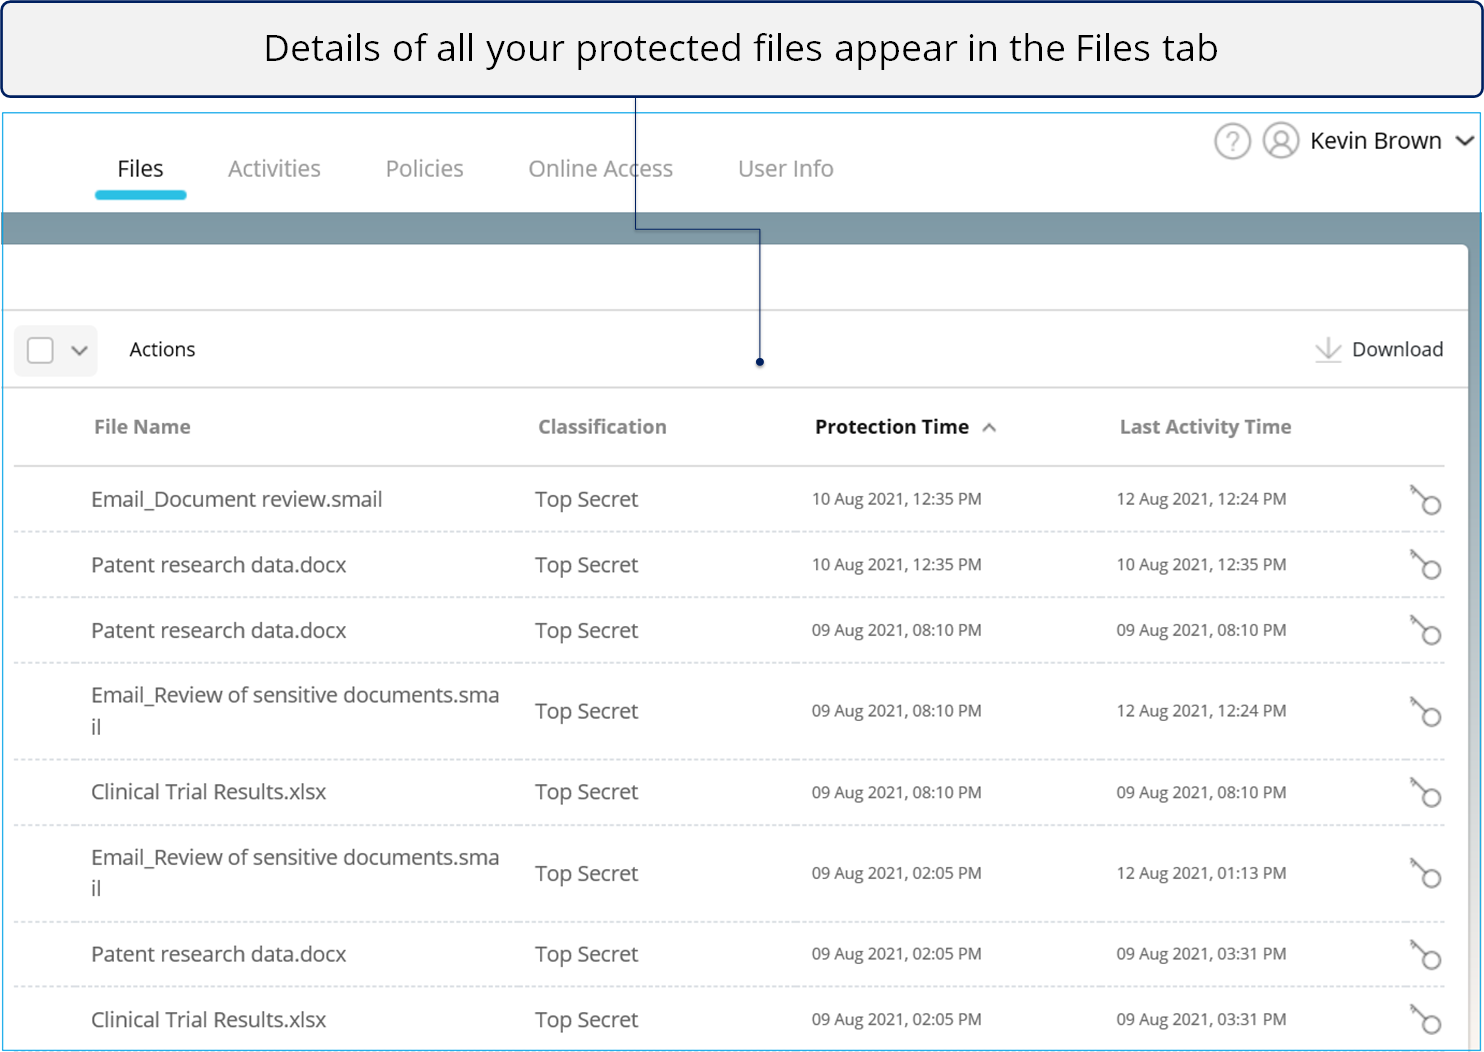Click key icon for last Clinical Trial Results.xlsx
The height and width of the screenshot is (1052, 1484).
(1425, 1019)
